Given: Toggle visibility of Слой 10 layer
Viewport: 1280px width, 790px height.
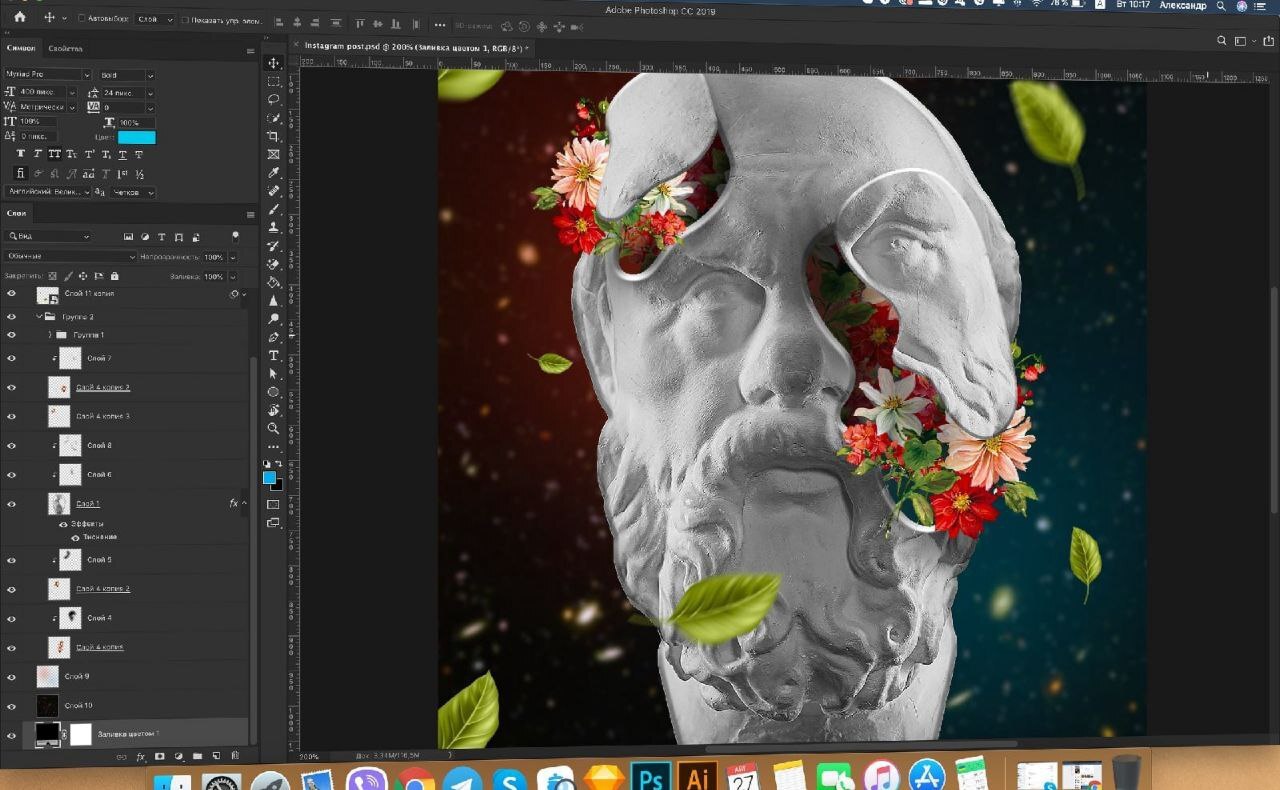Looking at the screenshot, I should pos(12,706).
